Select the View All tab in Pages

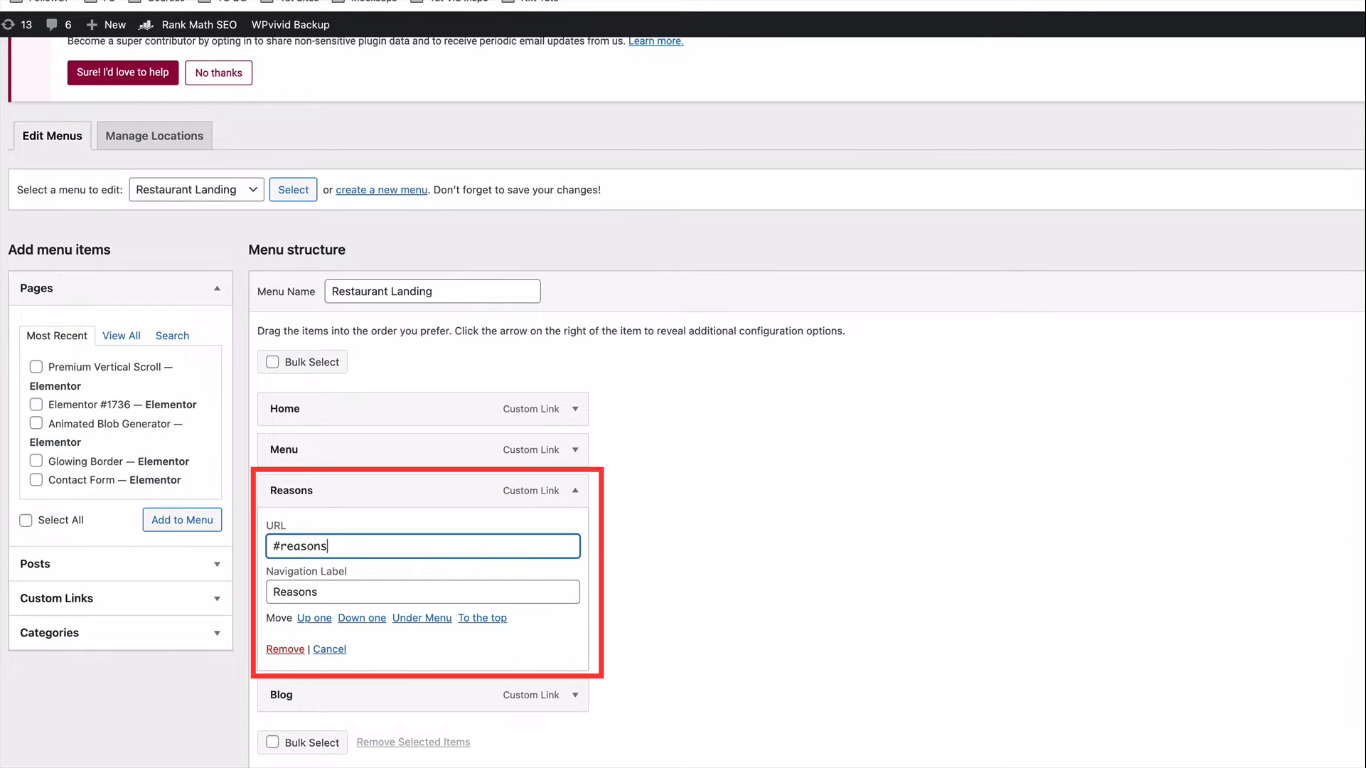pos(121,336)
